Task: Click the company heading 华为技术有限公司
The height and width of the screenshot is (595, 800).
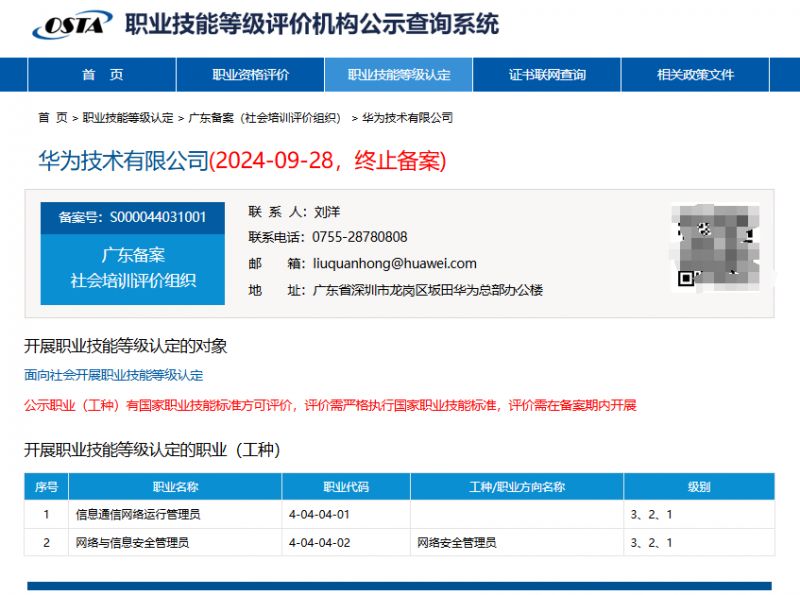Action: tap(123, 161)
